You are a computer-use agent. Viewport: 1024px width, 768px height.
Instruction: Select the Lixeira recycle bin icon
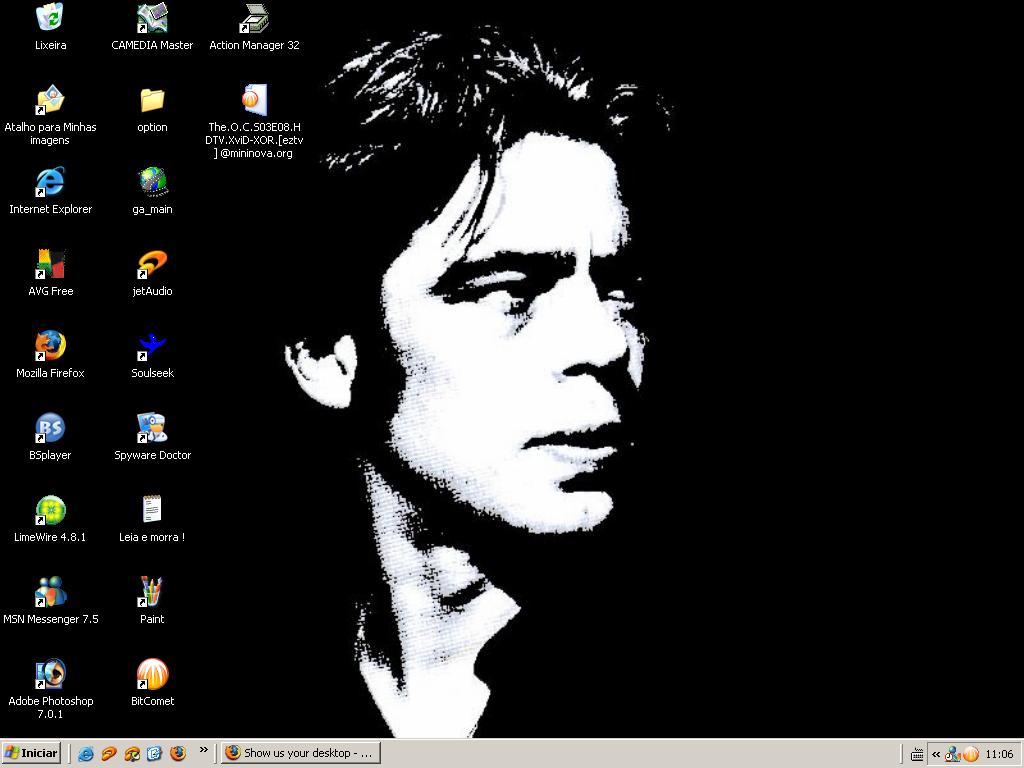(50, 18)
